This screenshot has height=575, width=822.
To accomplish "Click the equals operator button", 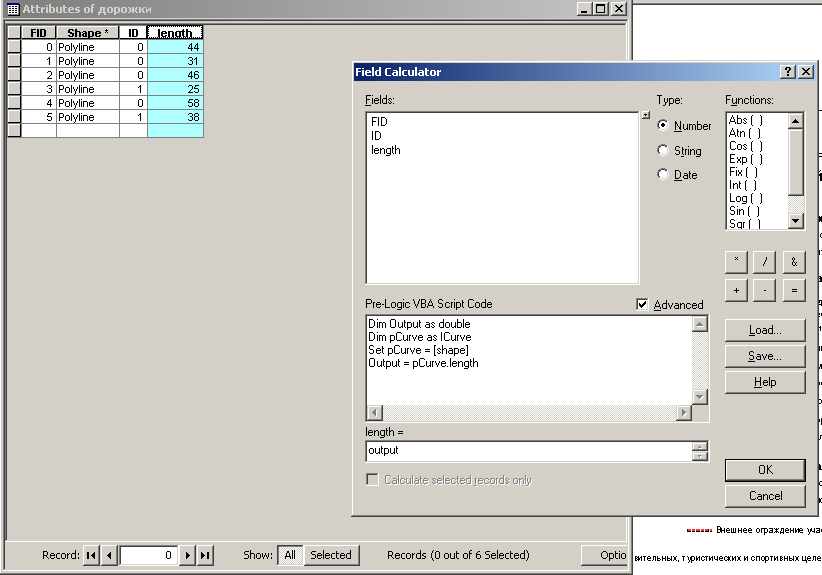I will click(x=794, y=290).
